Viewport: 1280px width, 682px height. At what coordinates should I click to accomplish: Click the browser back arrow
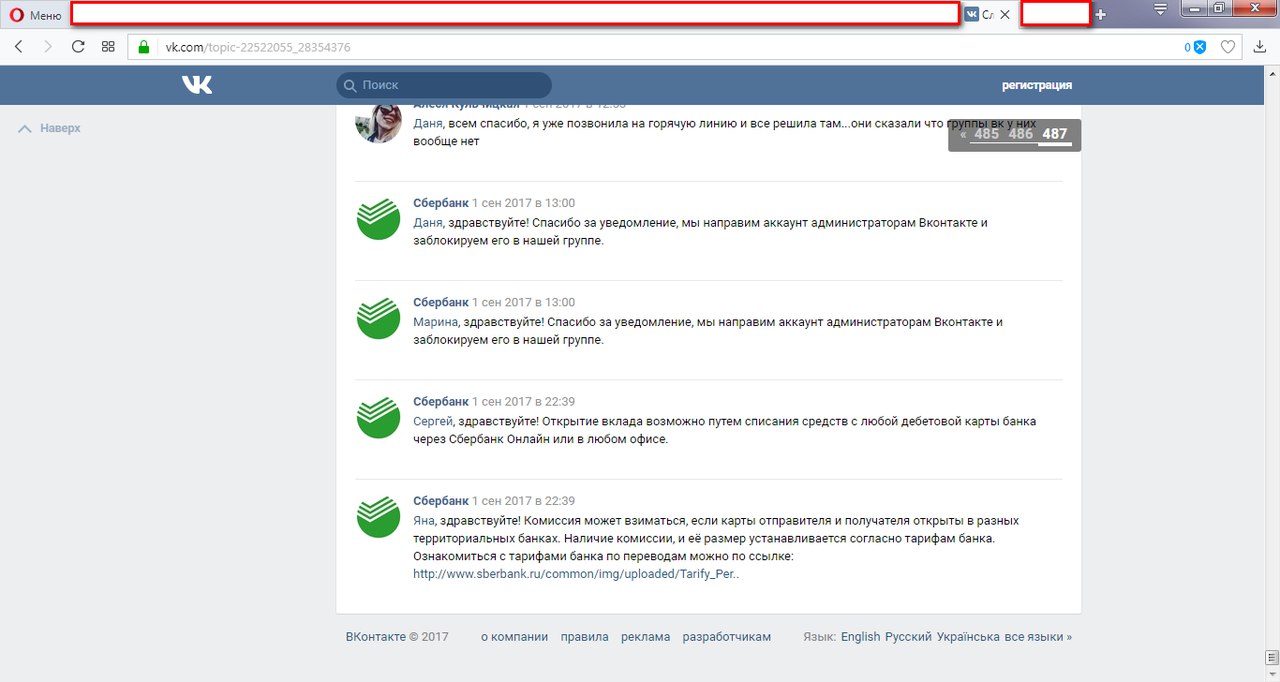(18, 47)
